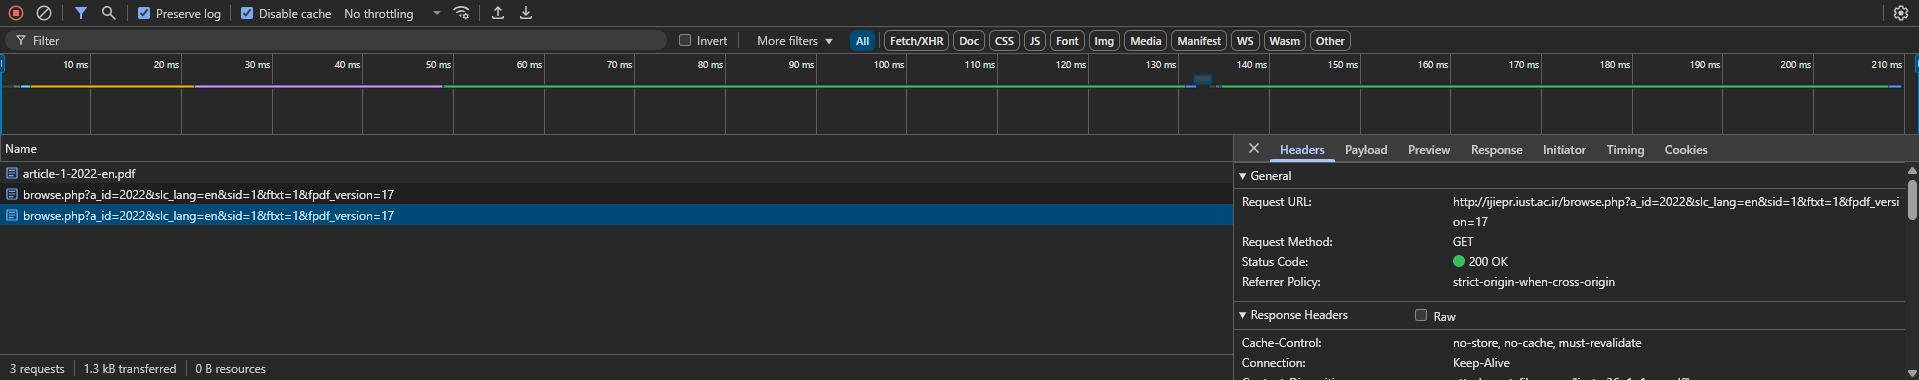Image resolution: width=1919 pixels, height=380 pixels.
Task: Enable Raw response headers checkbox
Action: tap(1420, 315)
